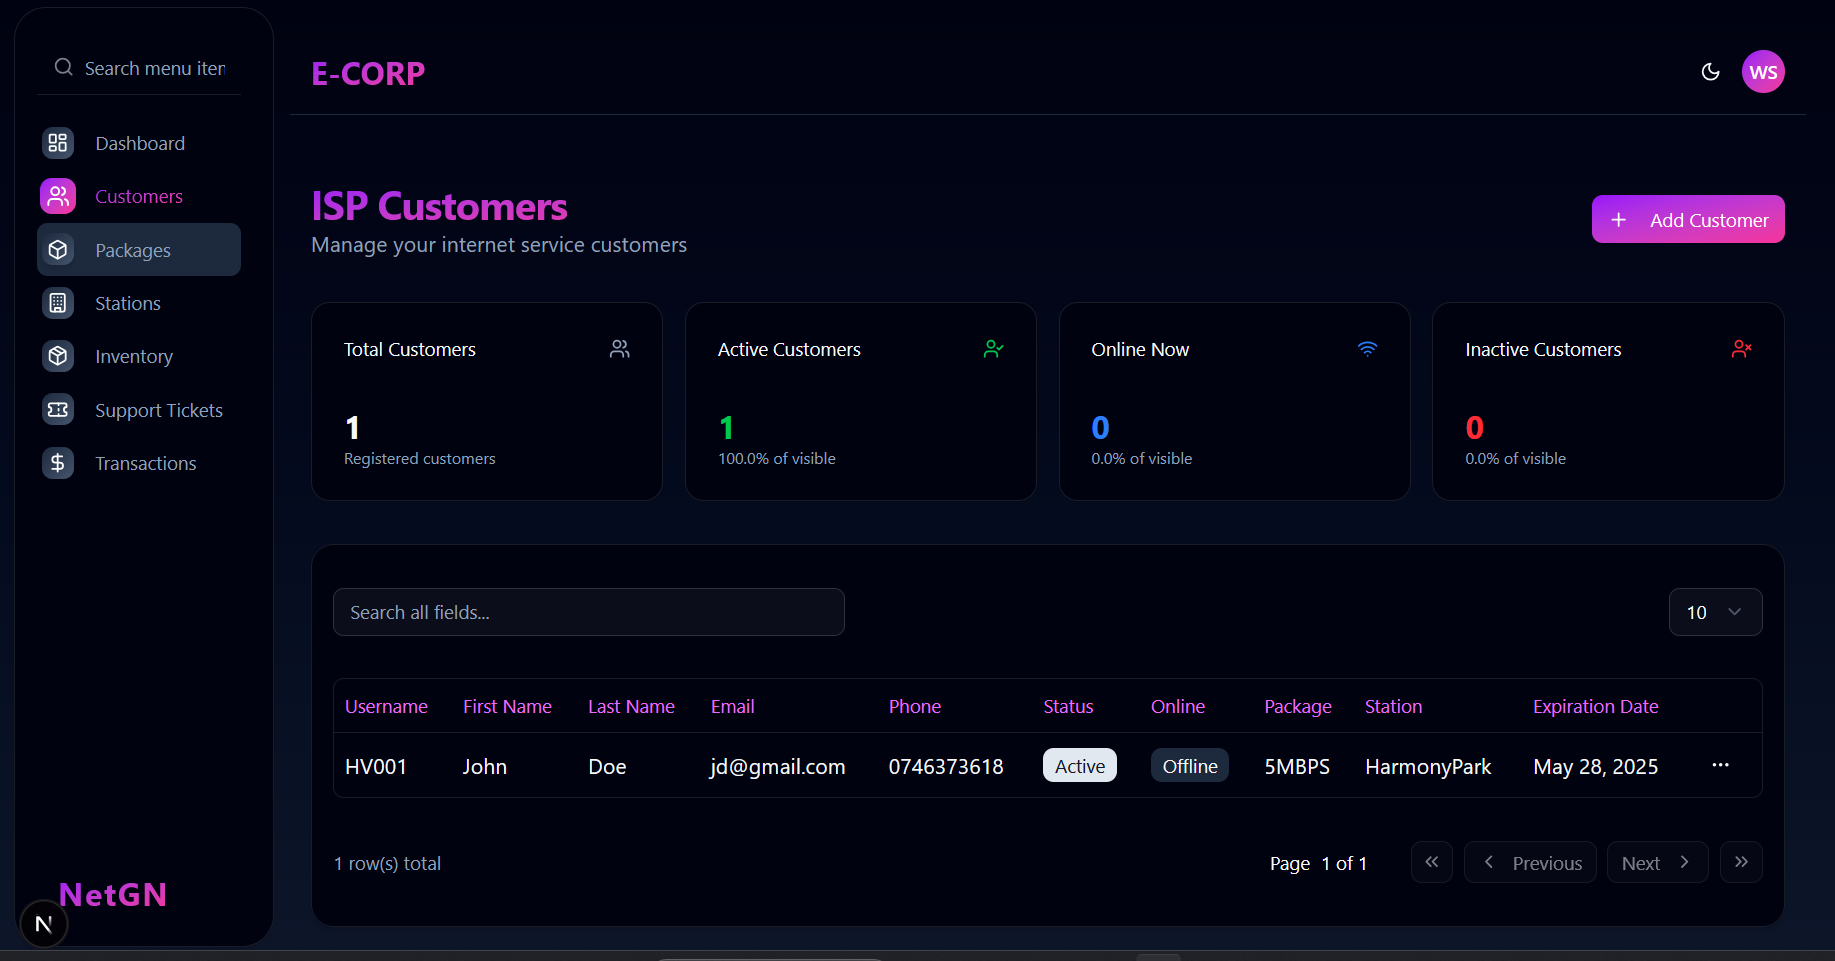Screen dimensions: 1835x961
Task: Focus the Search all fields input
Action: coord(588,612)
